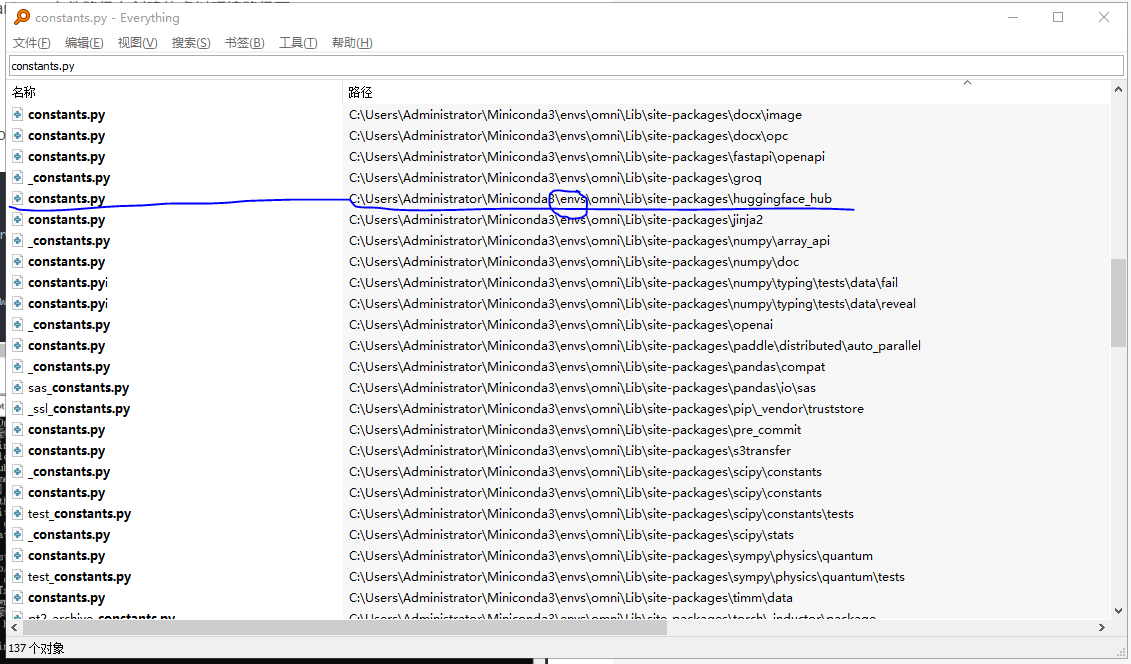Click the horizontal scrollbar left arrow
Screen dimensions: 1131x664
(15, 627)
